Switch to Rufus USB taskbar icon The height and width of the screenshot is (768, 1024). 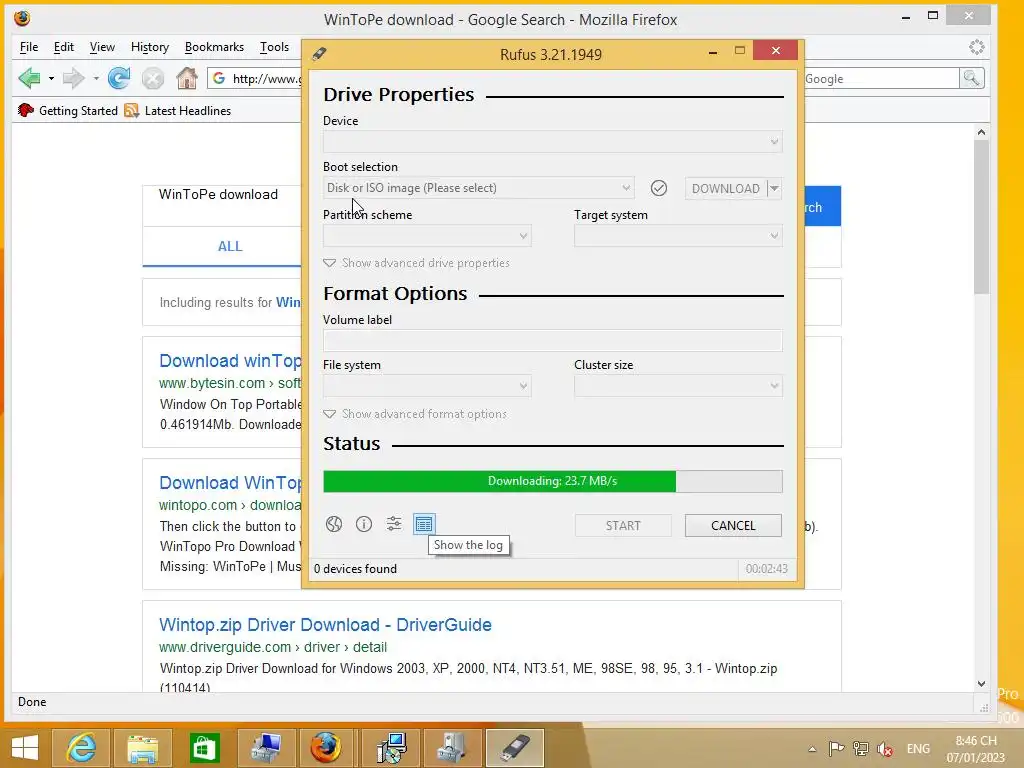515,748
